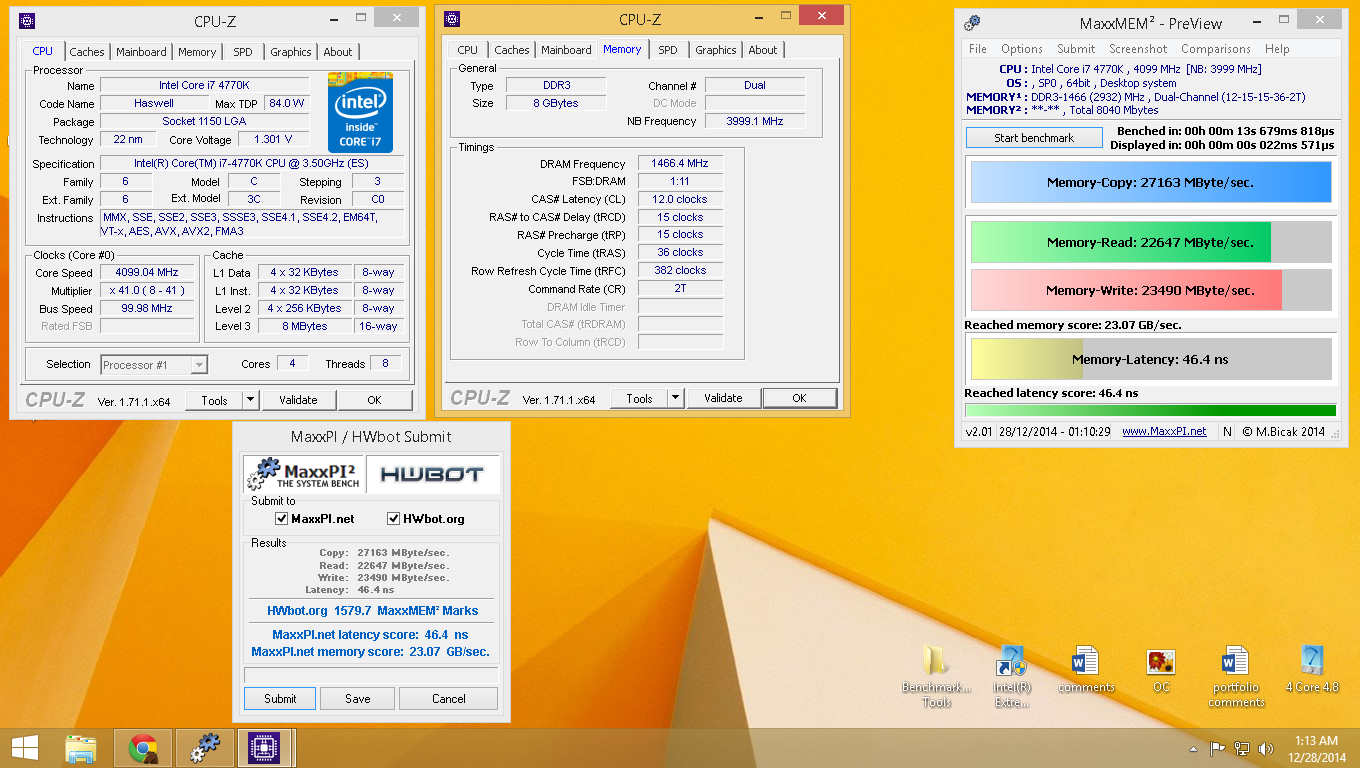Select '4 Core 4.8' desktop icon
The width and height of the screenshot is (1360, 768).
(x=1311, y=670)
